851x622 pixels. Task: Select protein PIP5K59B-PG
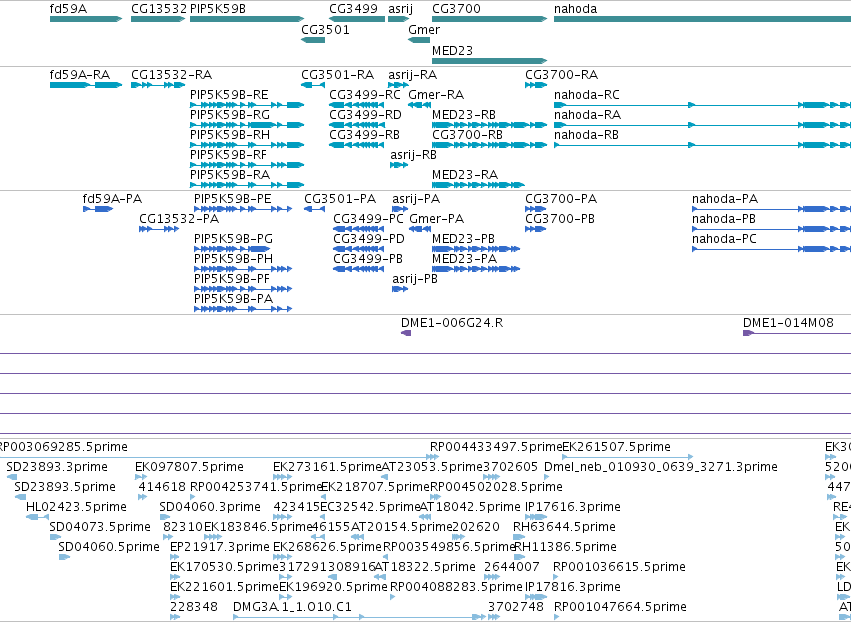(232, 249)
